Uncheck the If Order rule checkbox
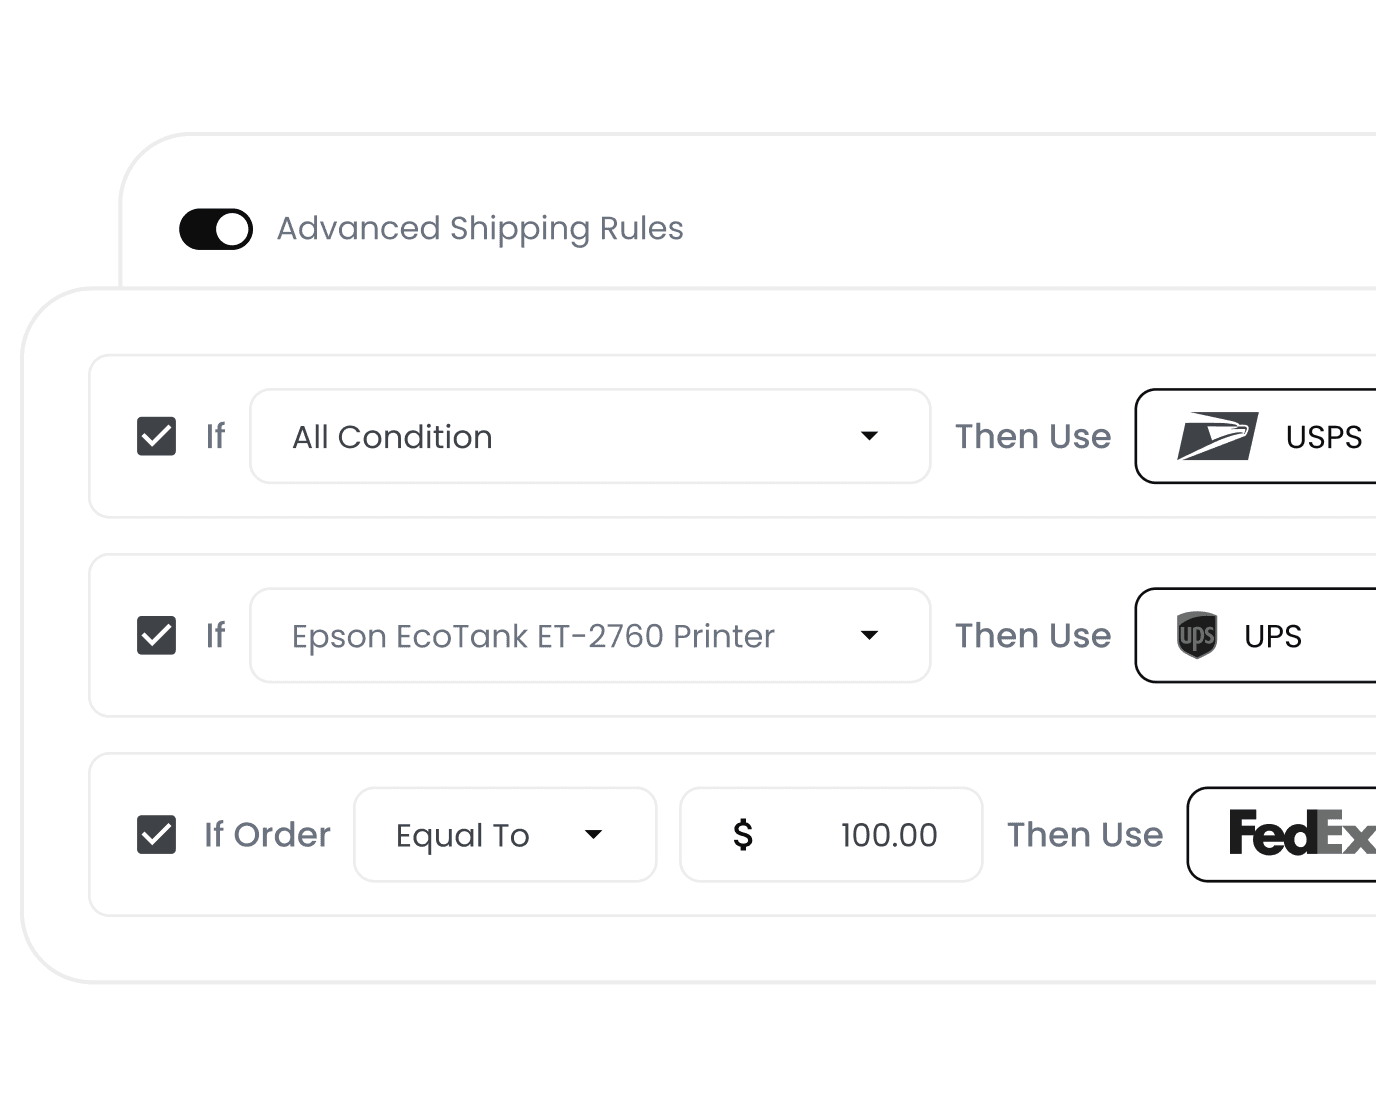The height and width of the screenshot is (1120, 1376). coord(156,834)
